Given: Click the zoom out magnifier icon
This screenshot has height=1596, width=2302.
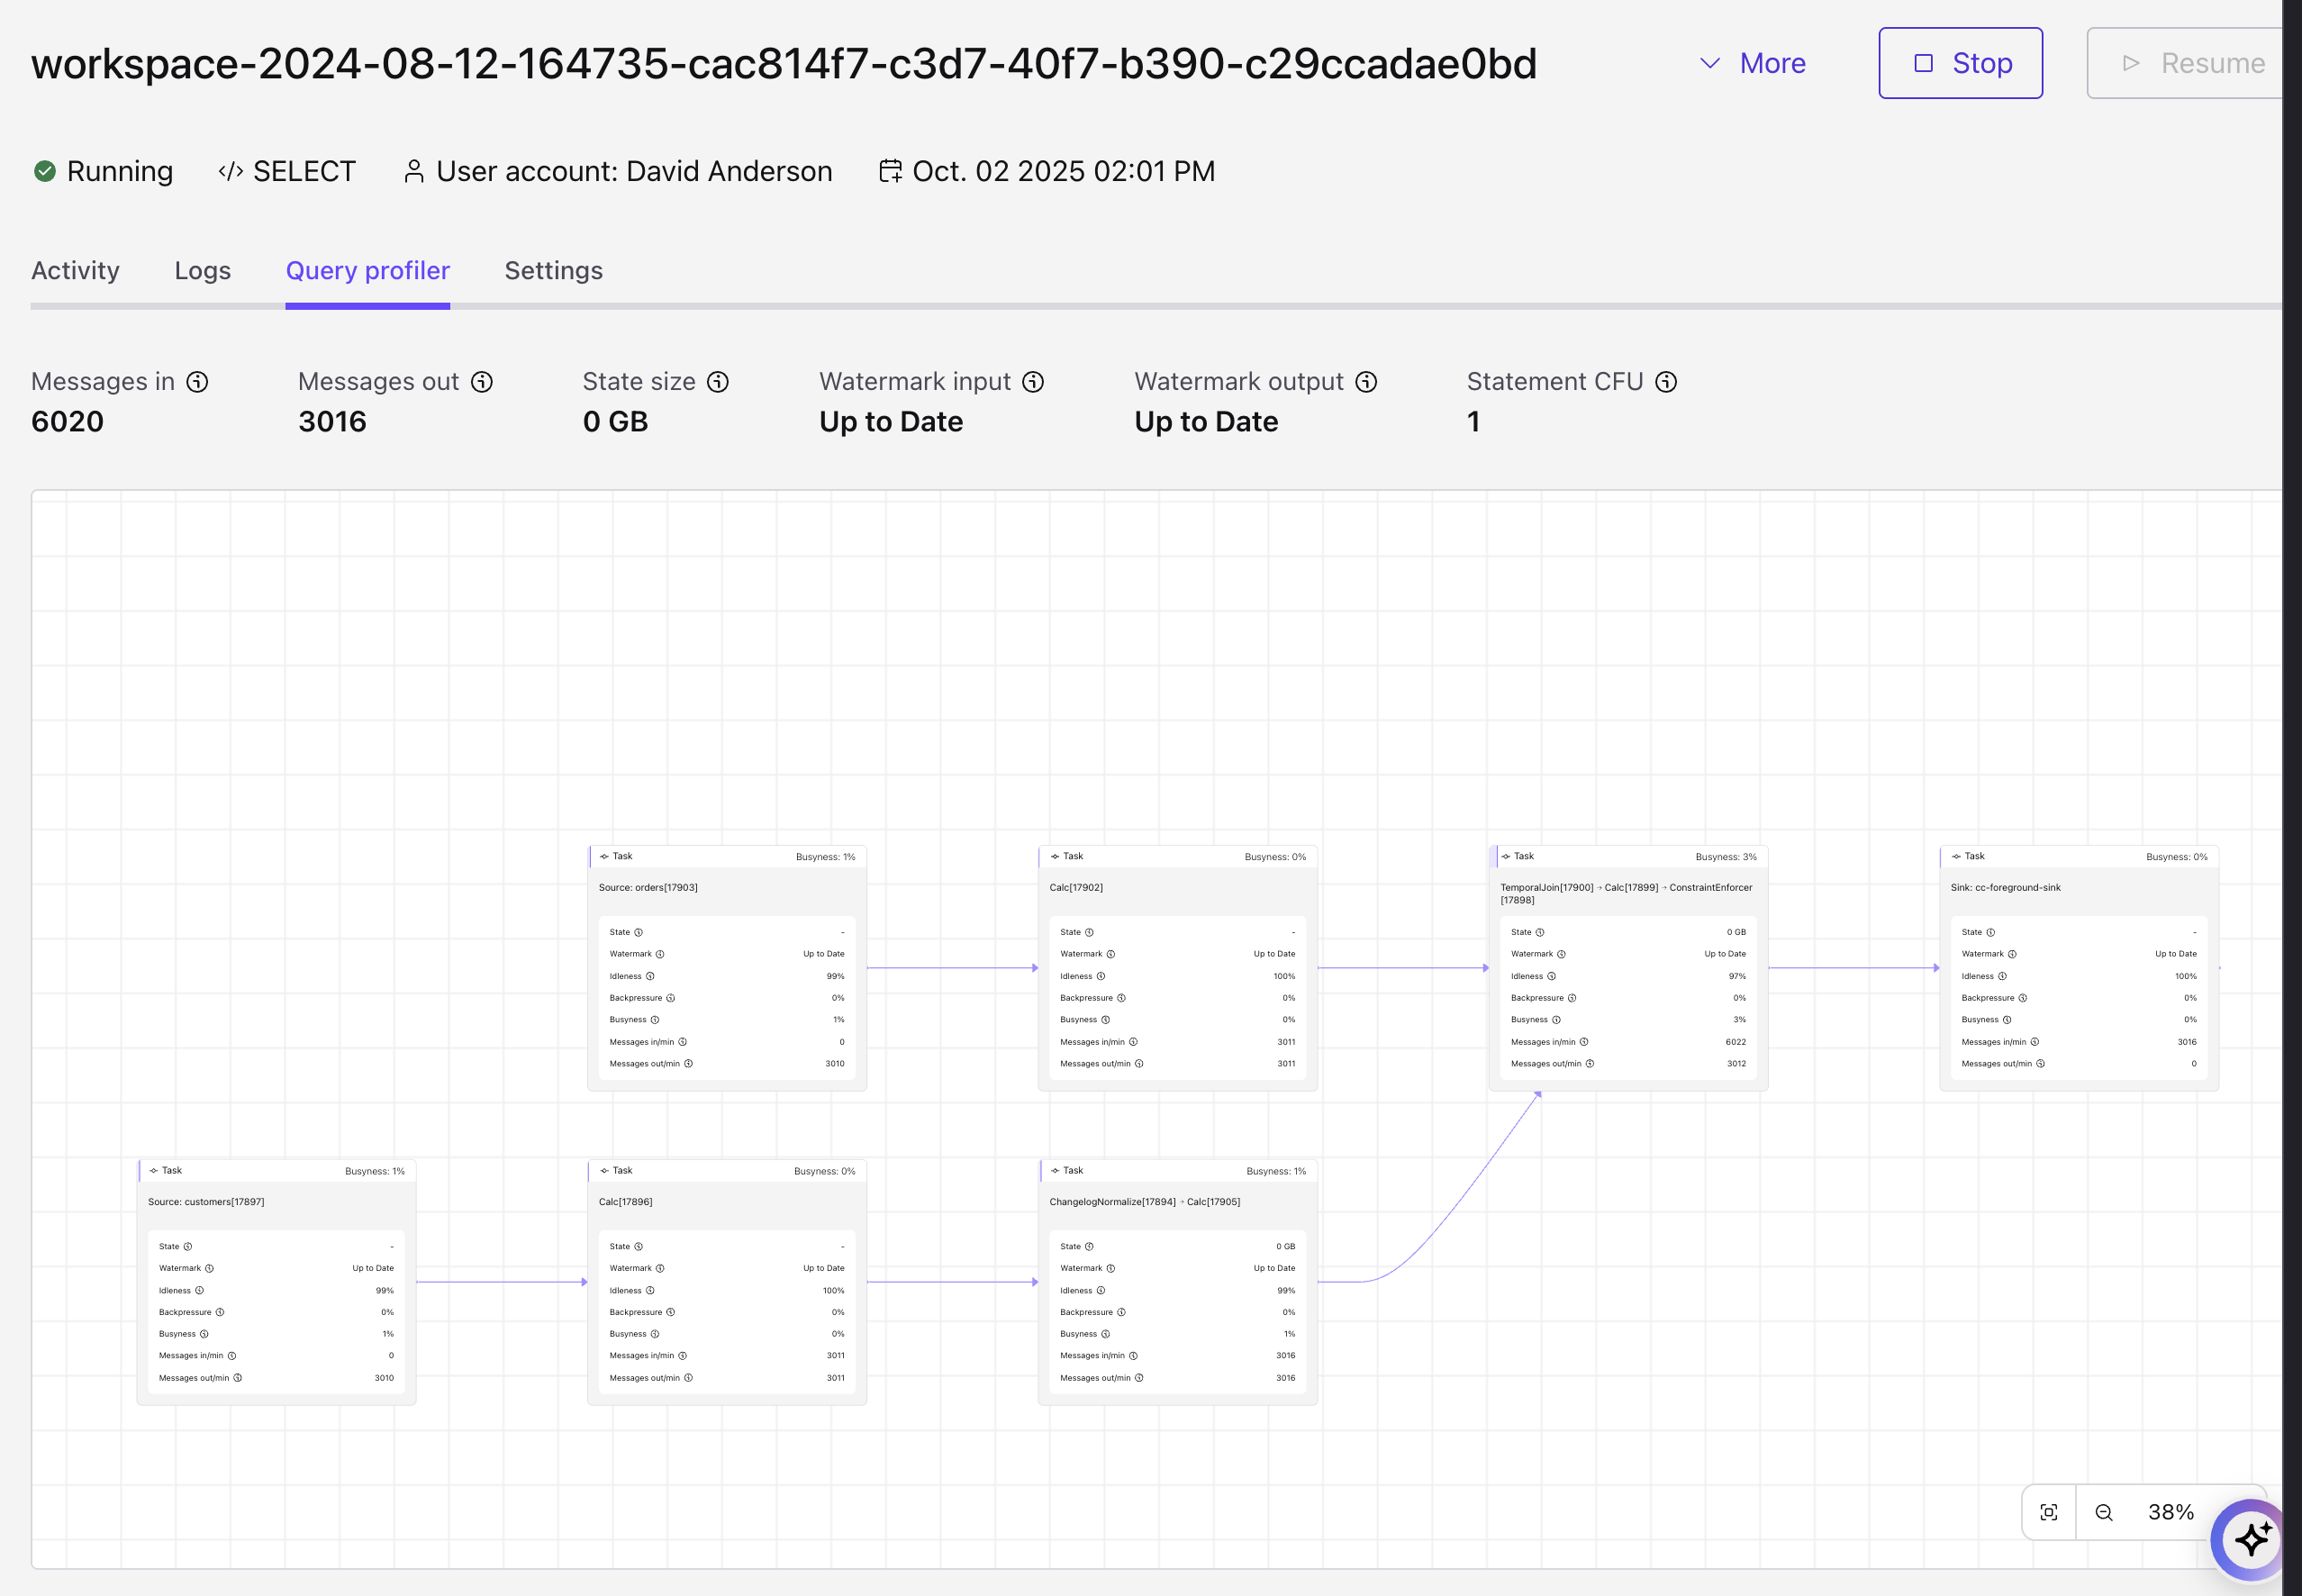Looking at the screenshot, I should pos(2104,1512).
